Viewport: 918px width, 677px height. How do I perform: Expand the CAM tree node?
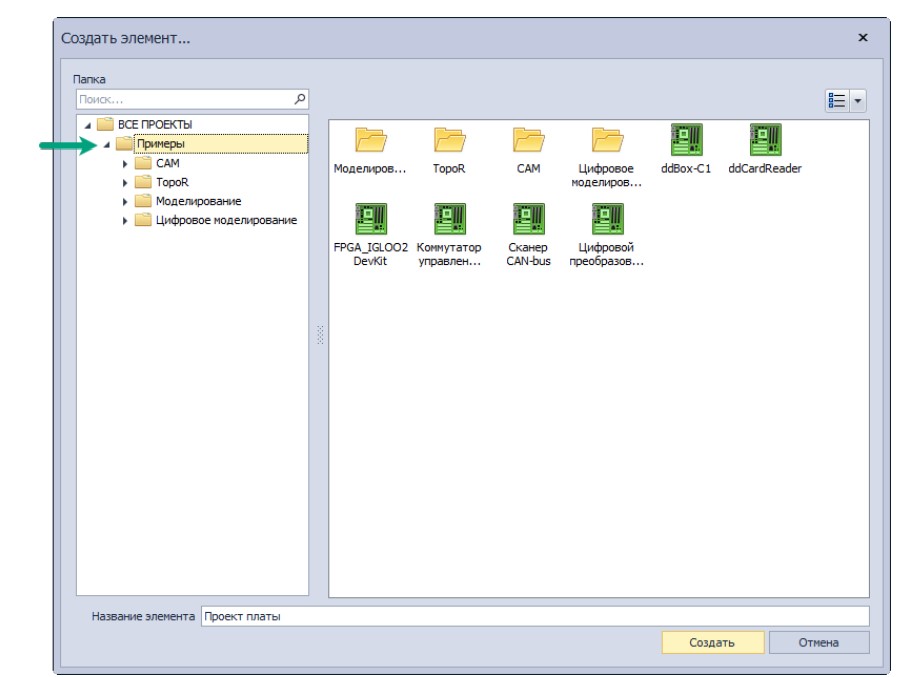point(125,164)
